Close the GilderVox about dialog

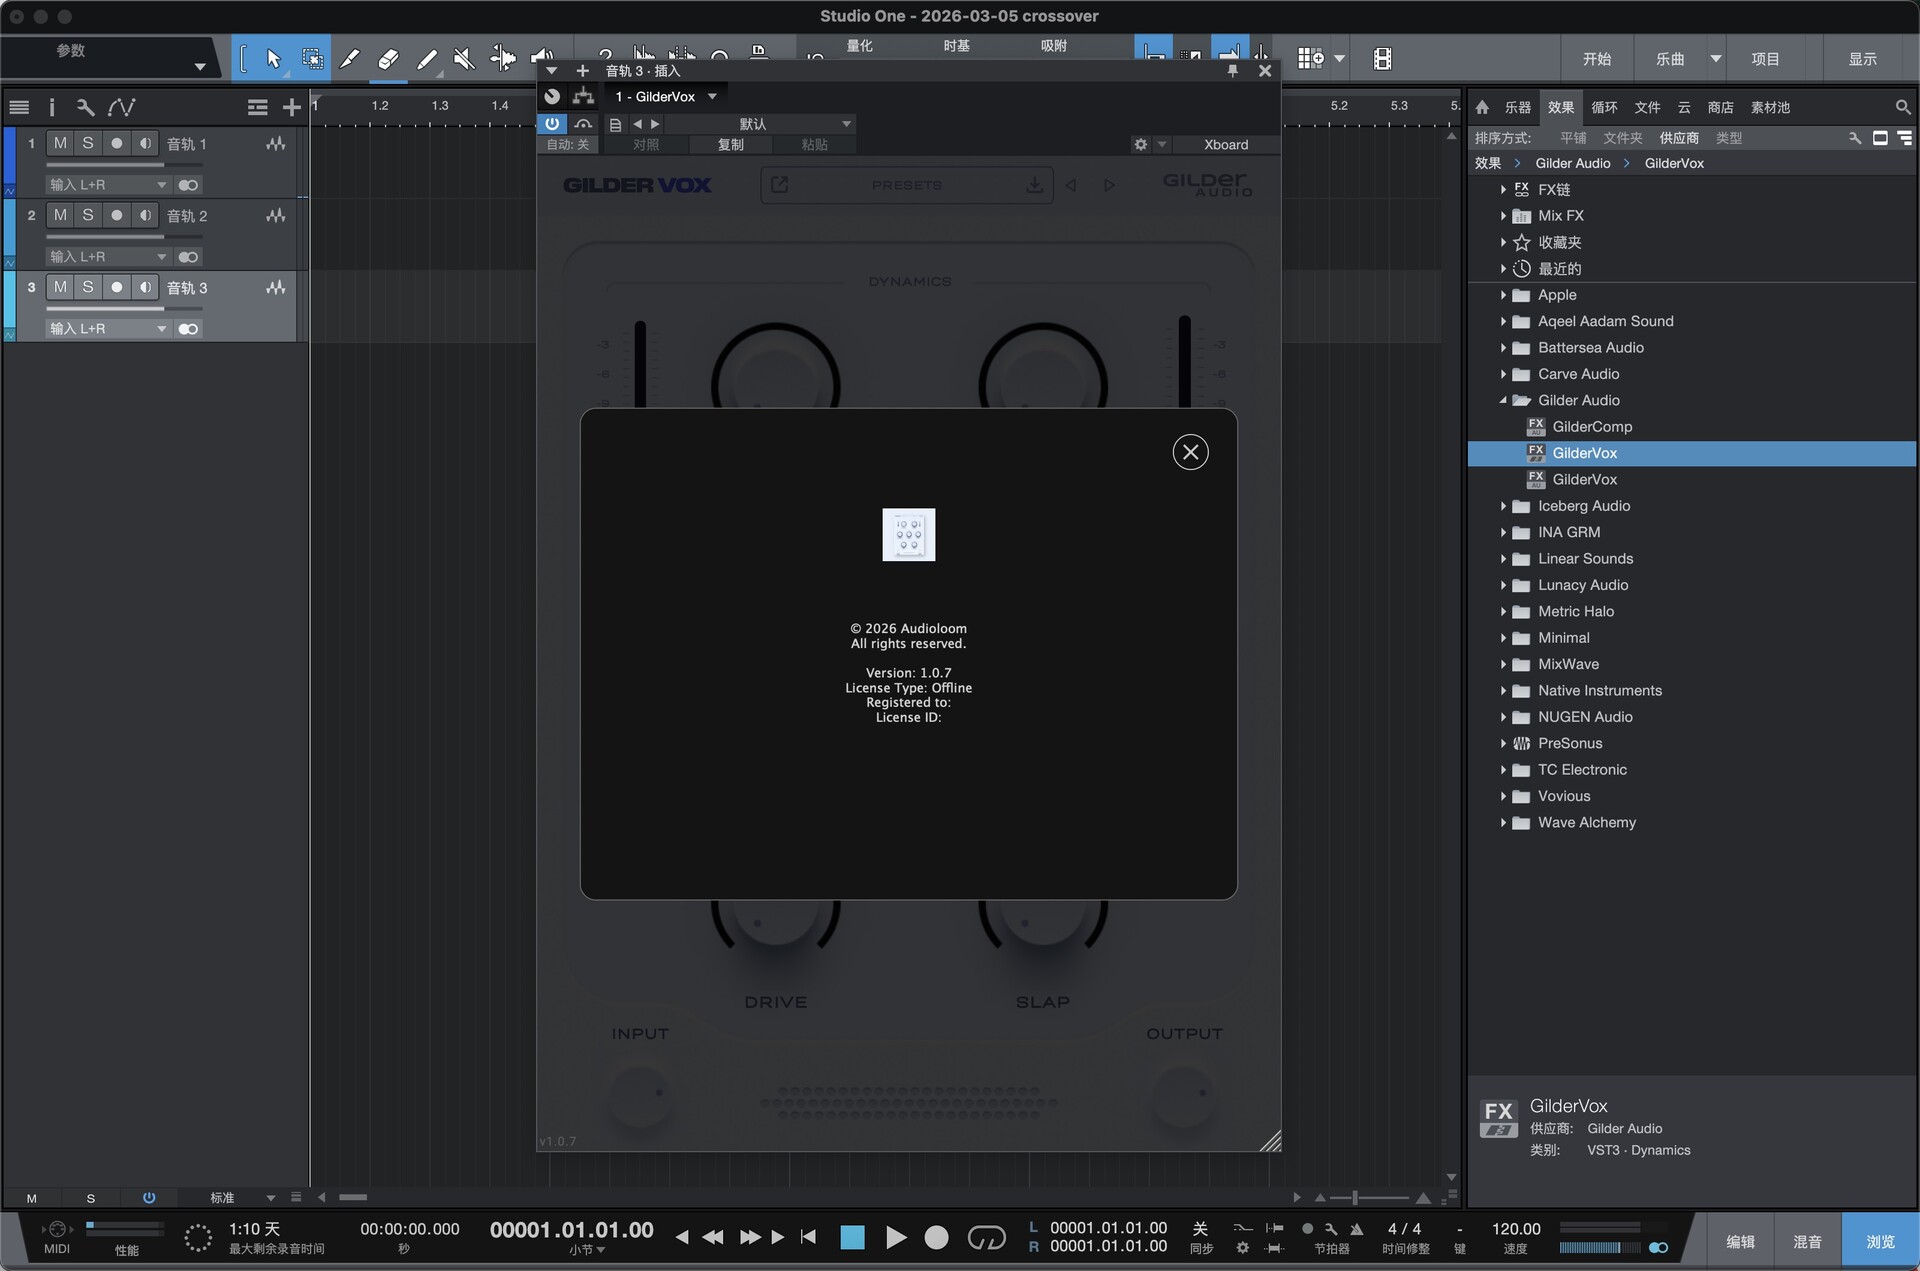coord(1190,452)
